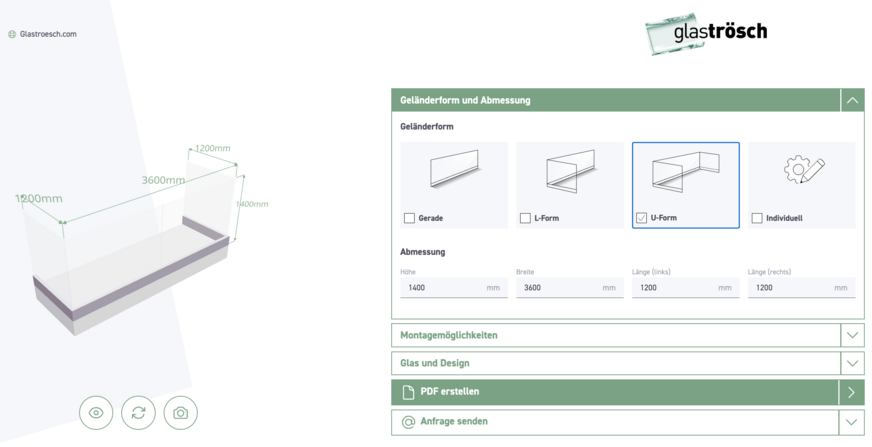The width and height of the screenshot is (872, 447).
Task: Click the PDF erstellen arrow
Action: coord(851,392)
